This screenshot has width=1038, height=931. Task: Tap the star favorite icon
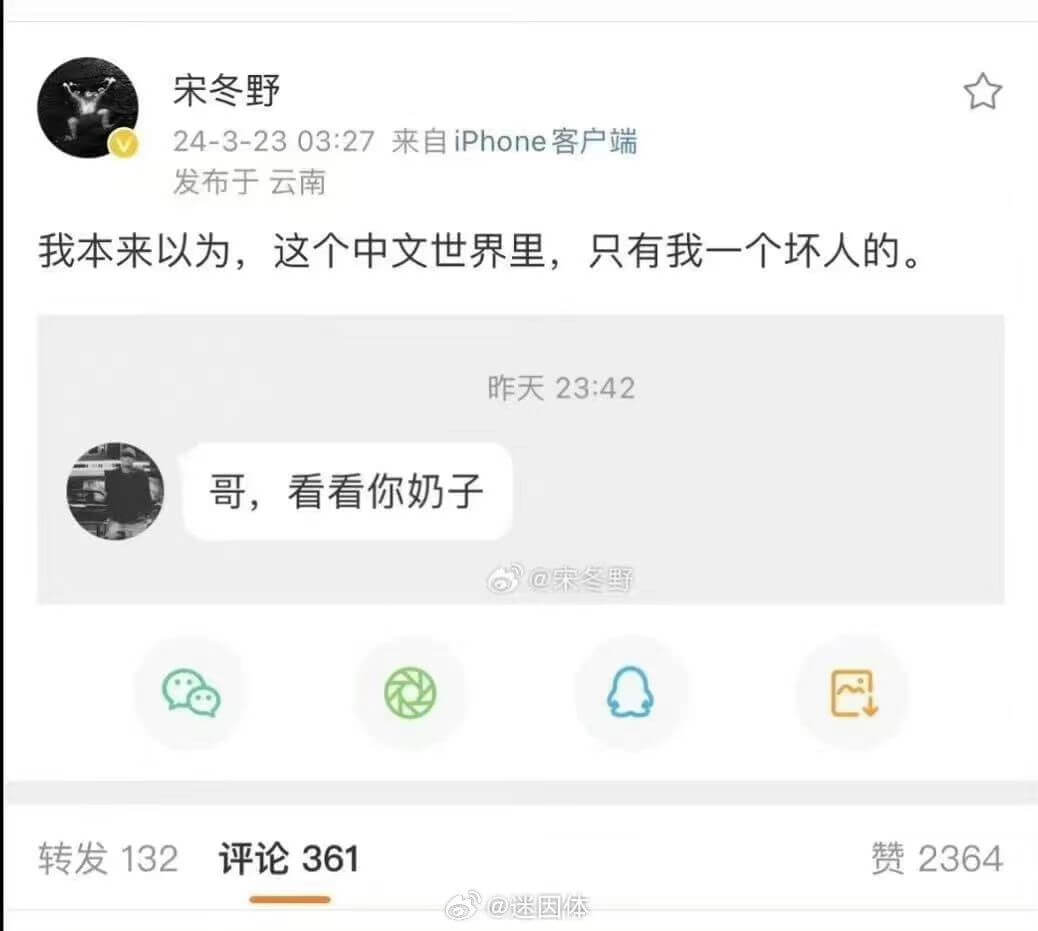click(982, 91)
